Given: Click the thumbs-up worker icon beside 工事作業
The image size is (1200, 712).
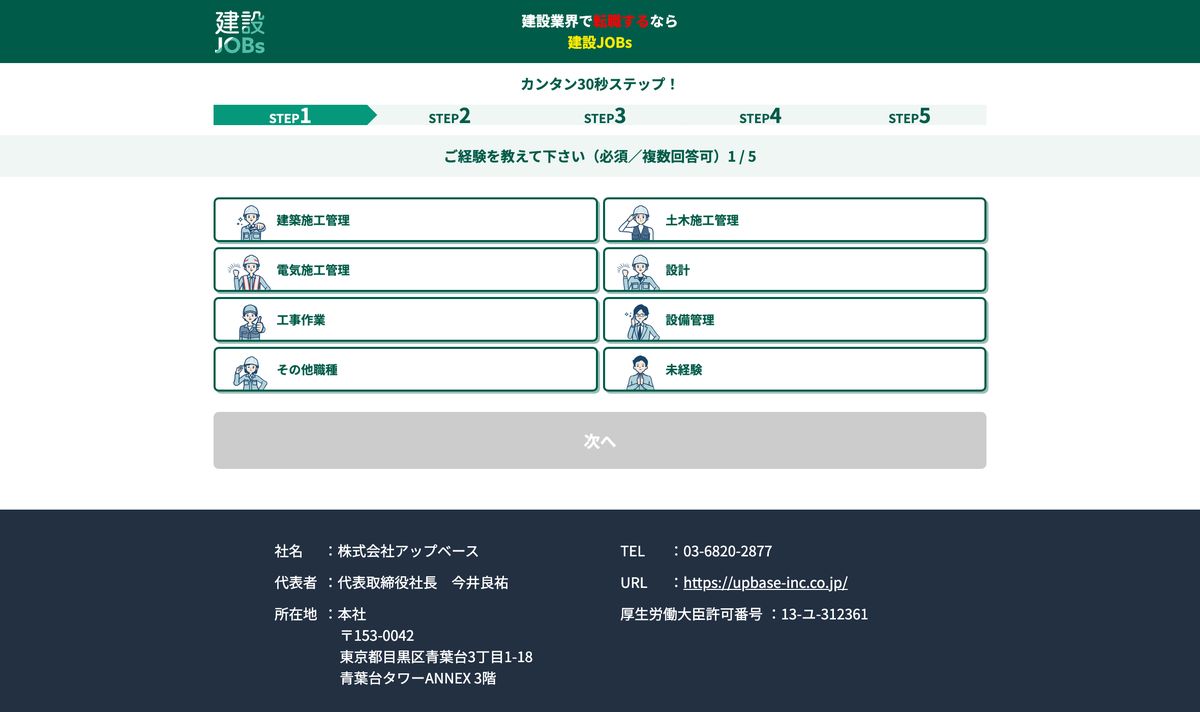Looking at the screenshot, I should tap(250, 321).
